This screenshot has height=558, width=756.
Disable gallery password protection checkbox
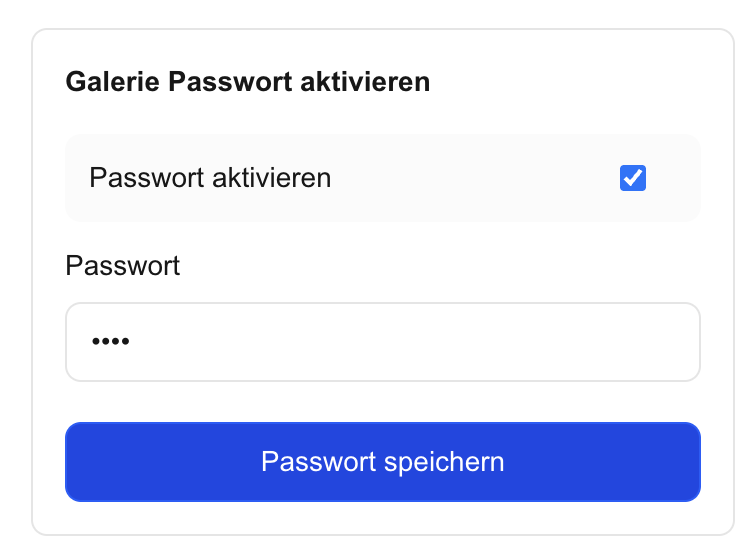click(633, 178)
